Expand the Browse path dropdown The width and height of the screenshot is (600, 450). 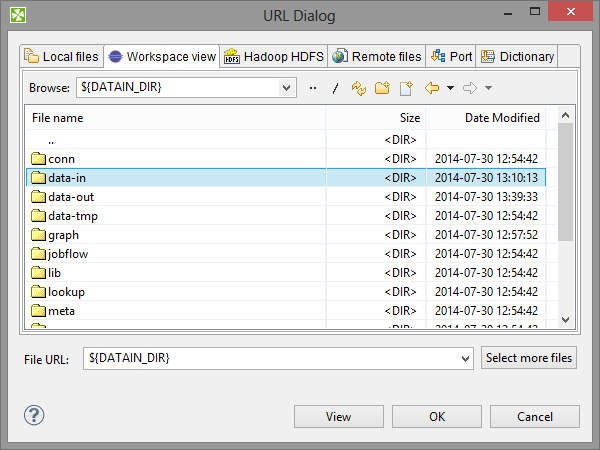(x=286, y=88)
